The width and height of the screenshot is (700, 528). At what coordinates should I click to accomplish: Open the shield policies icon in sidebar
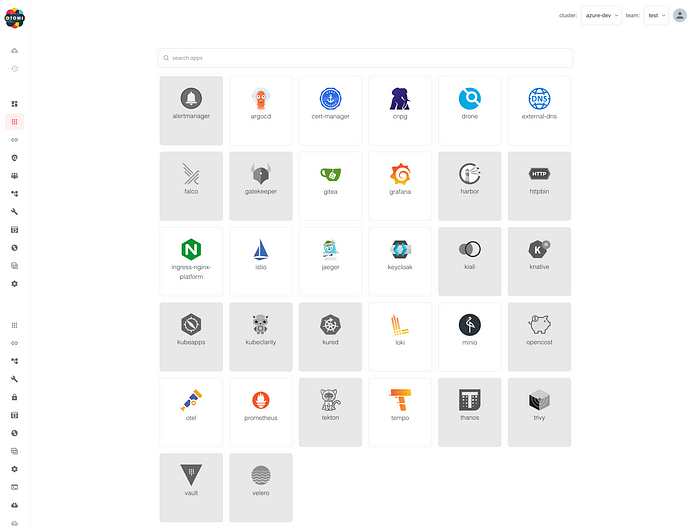14,158
